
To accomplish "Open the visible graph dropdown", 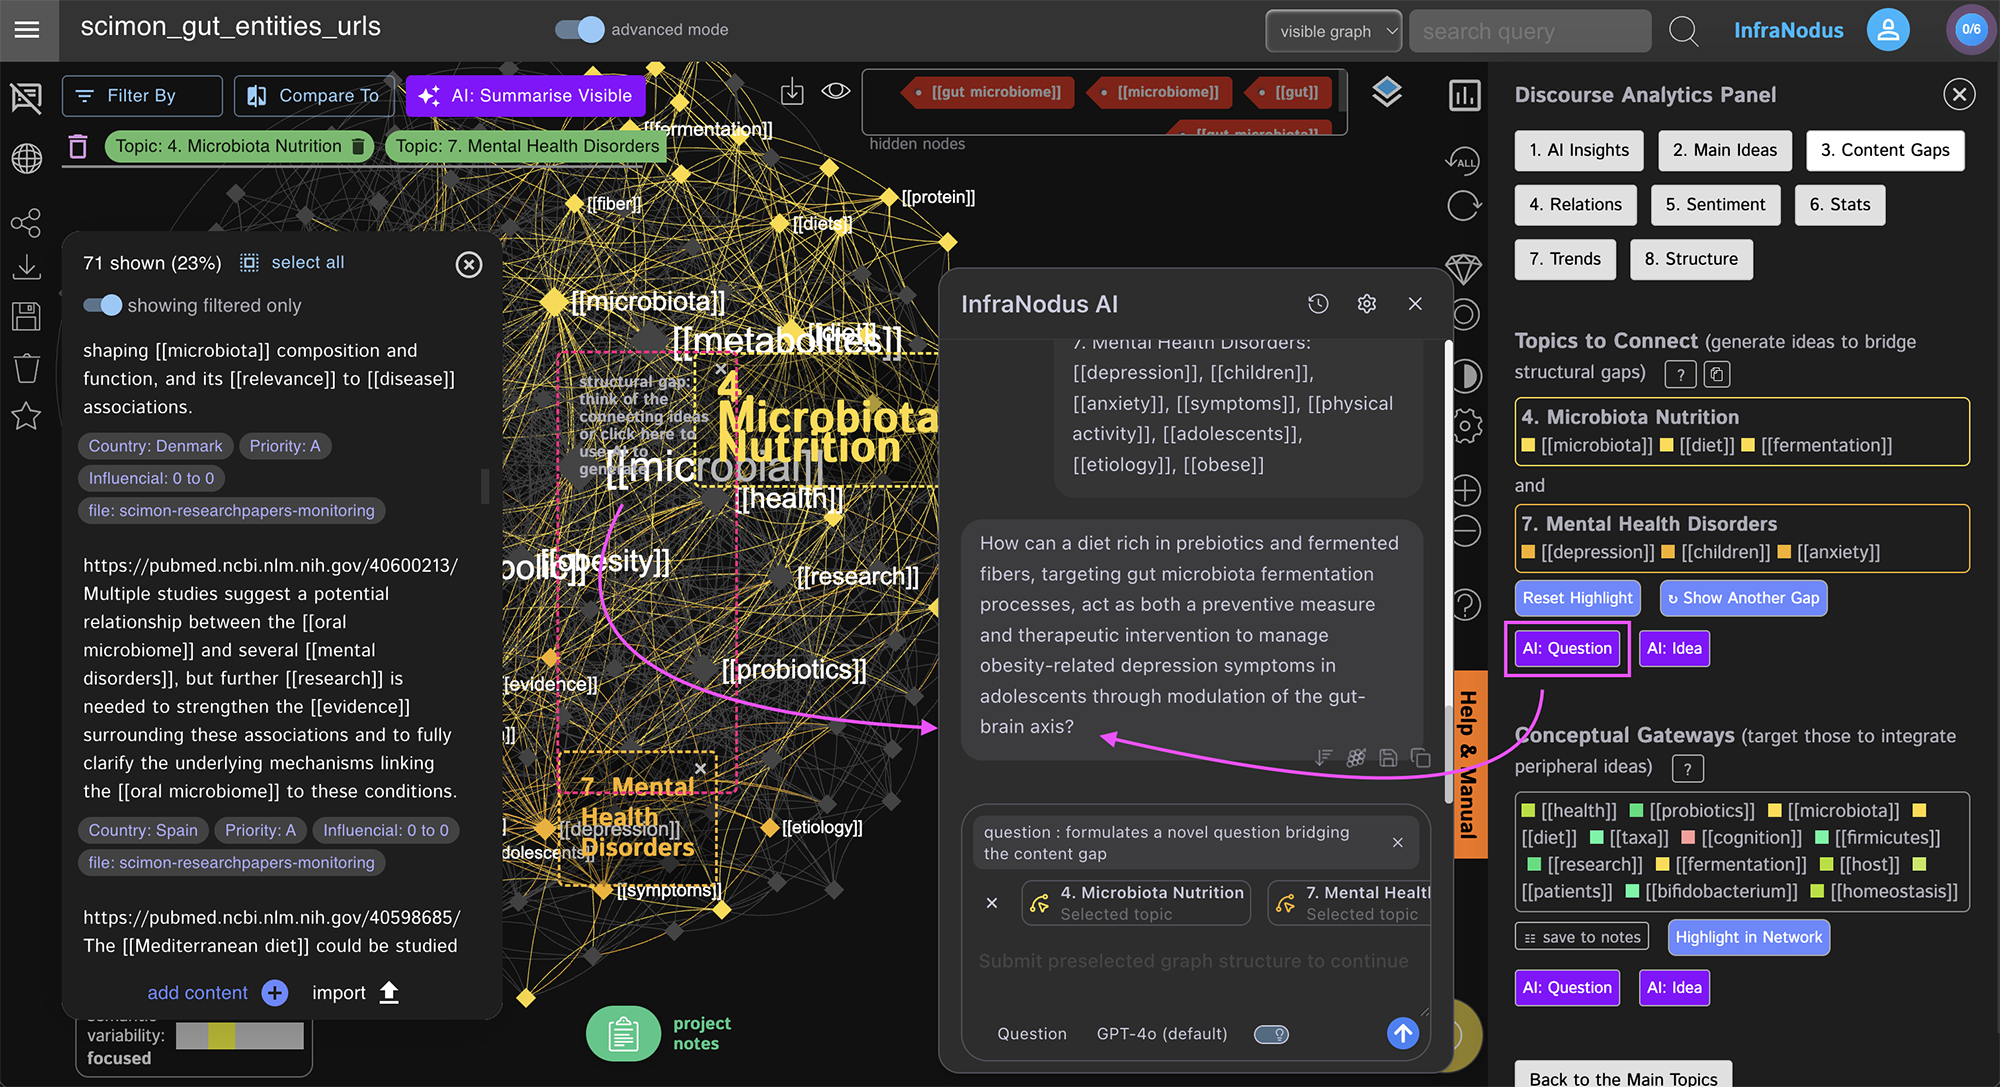I will (1333, 31).
